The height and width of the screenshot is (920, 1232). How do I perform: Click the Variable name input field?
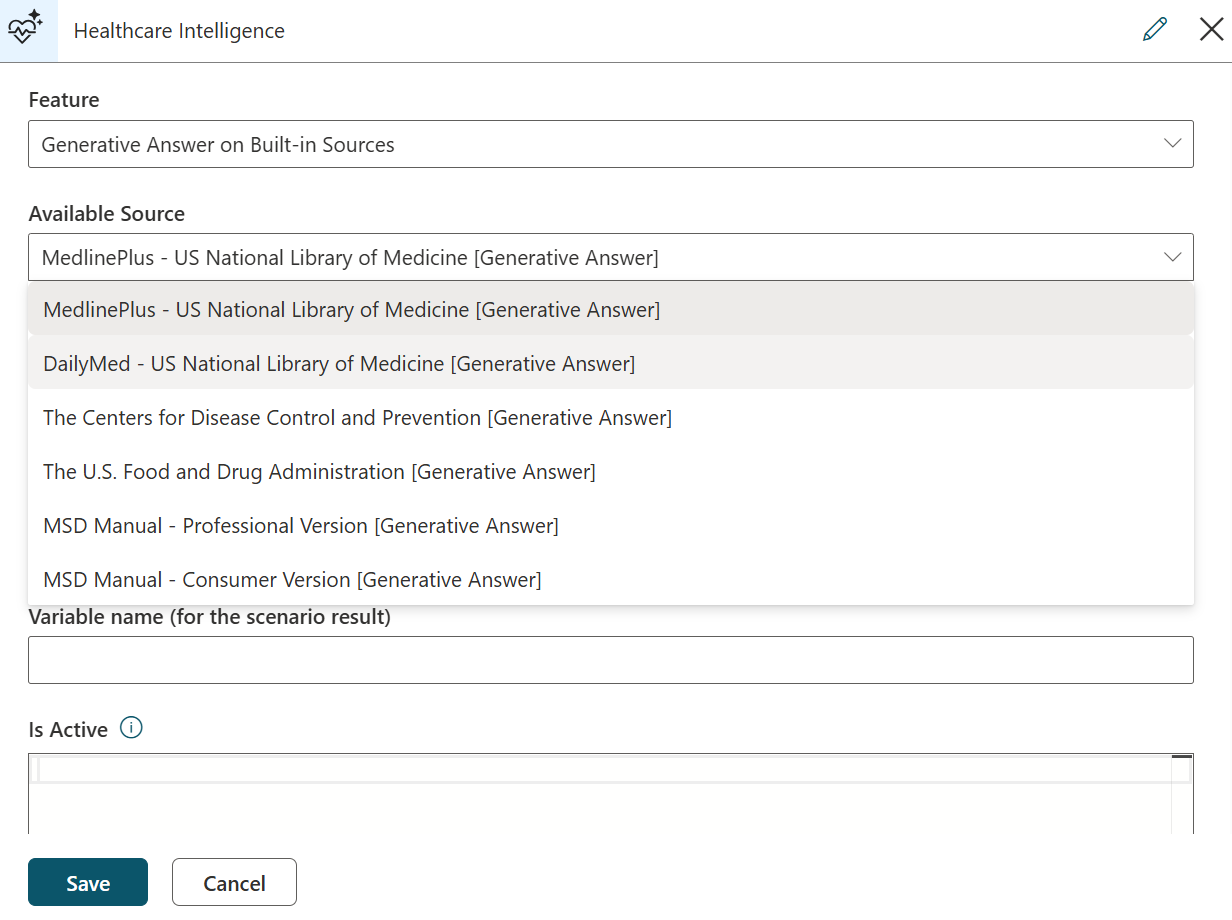610,660
